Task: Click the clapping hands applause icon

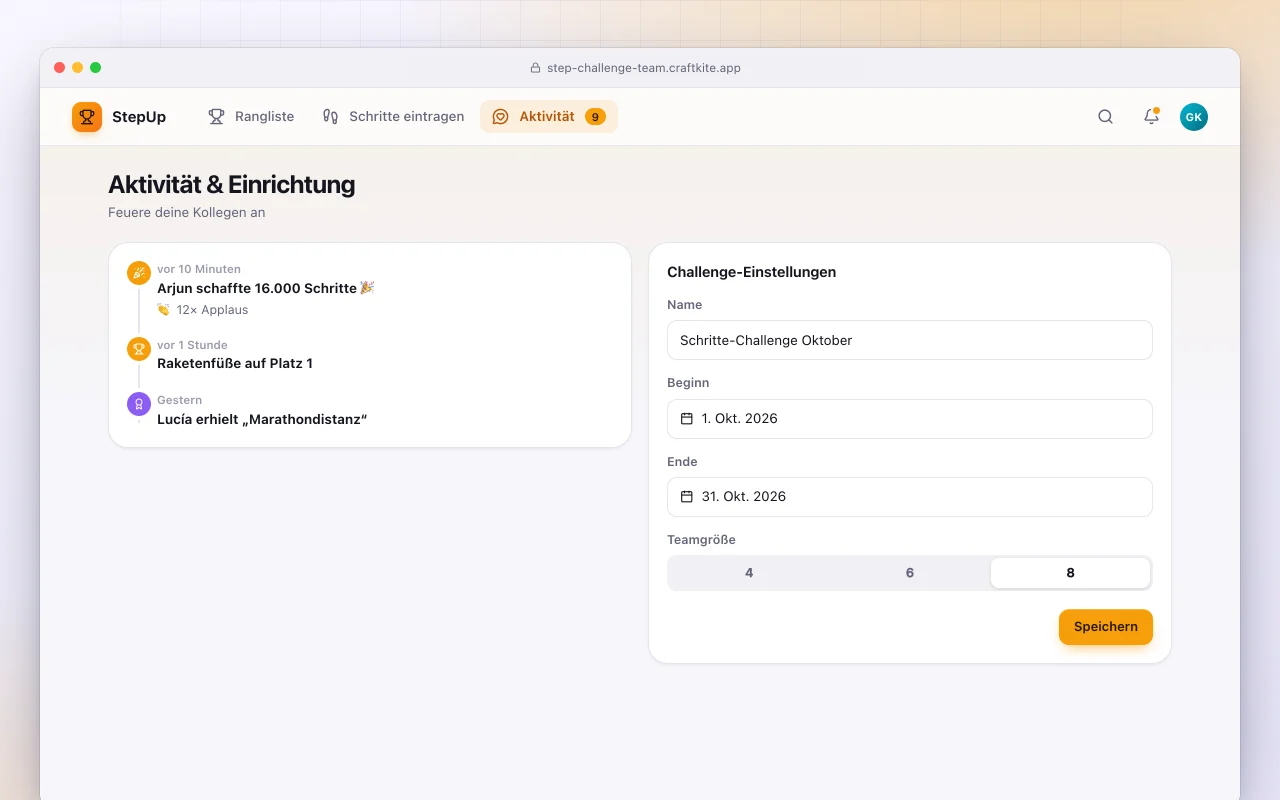Action: coord(164,310)
